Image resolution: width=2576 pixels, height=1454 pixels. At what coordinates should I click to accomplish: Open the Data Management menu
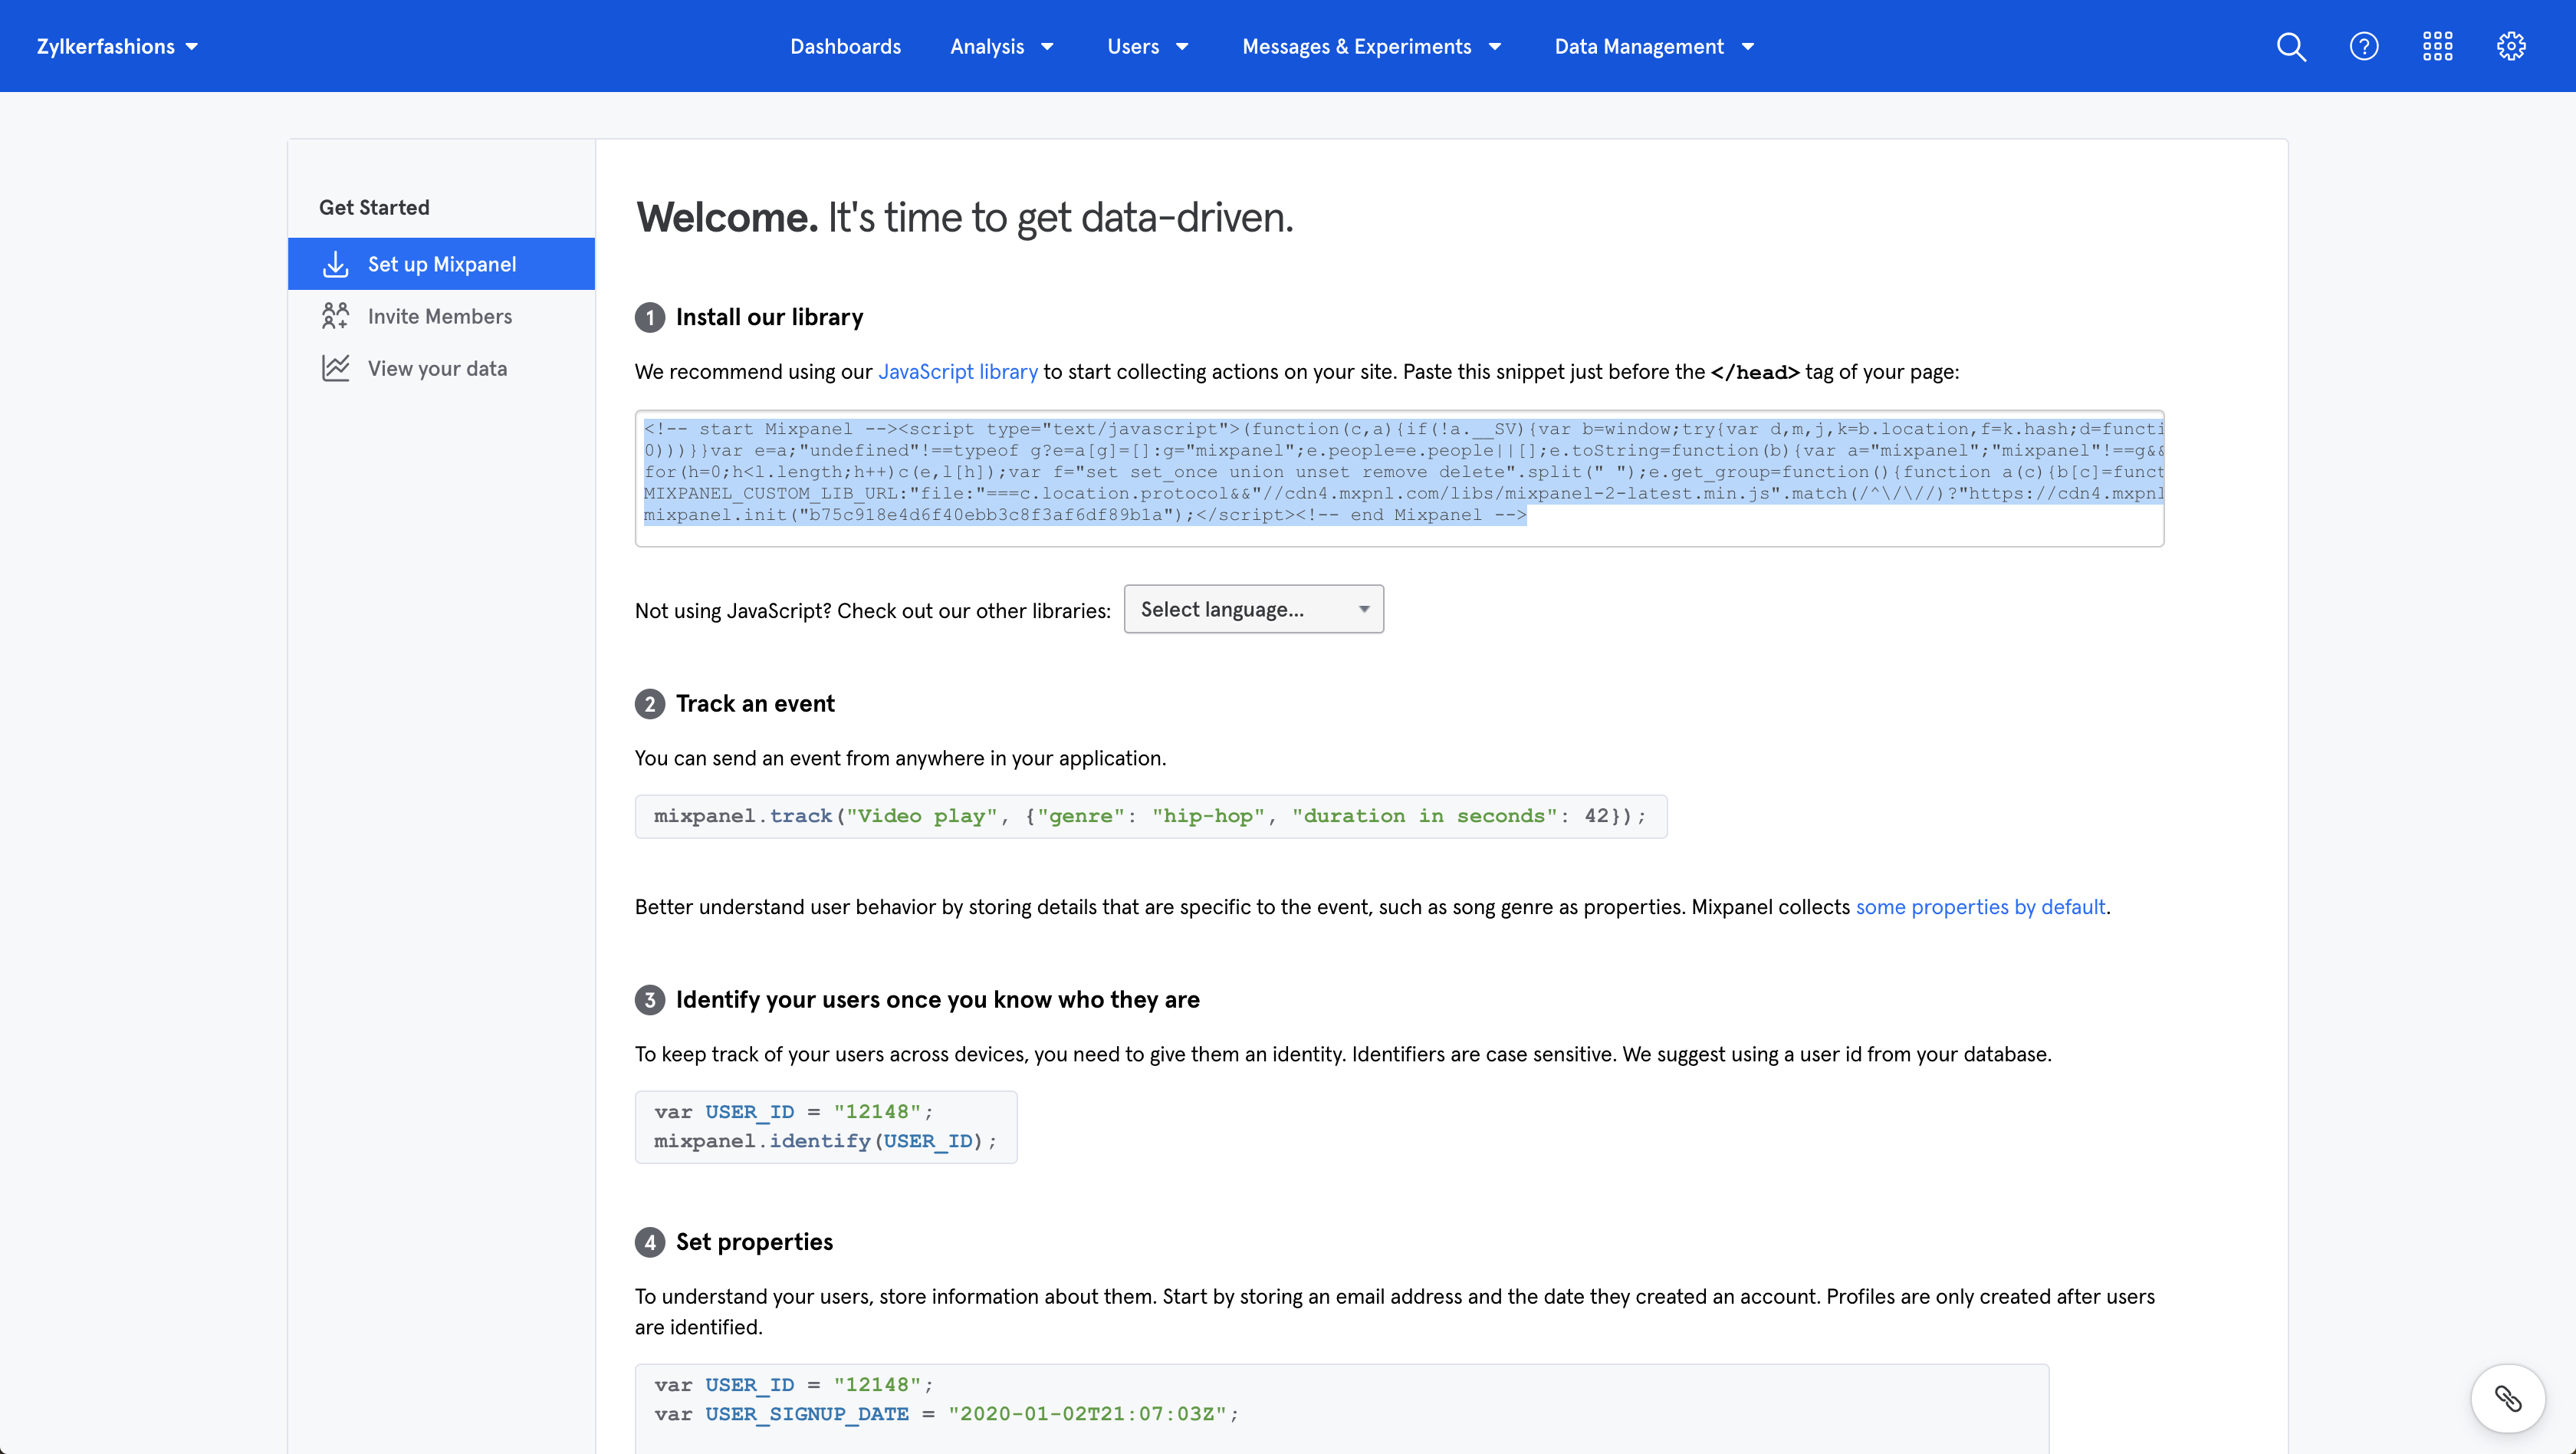pos(1654,46)
